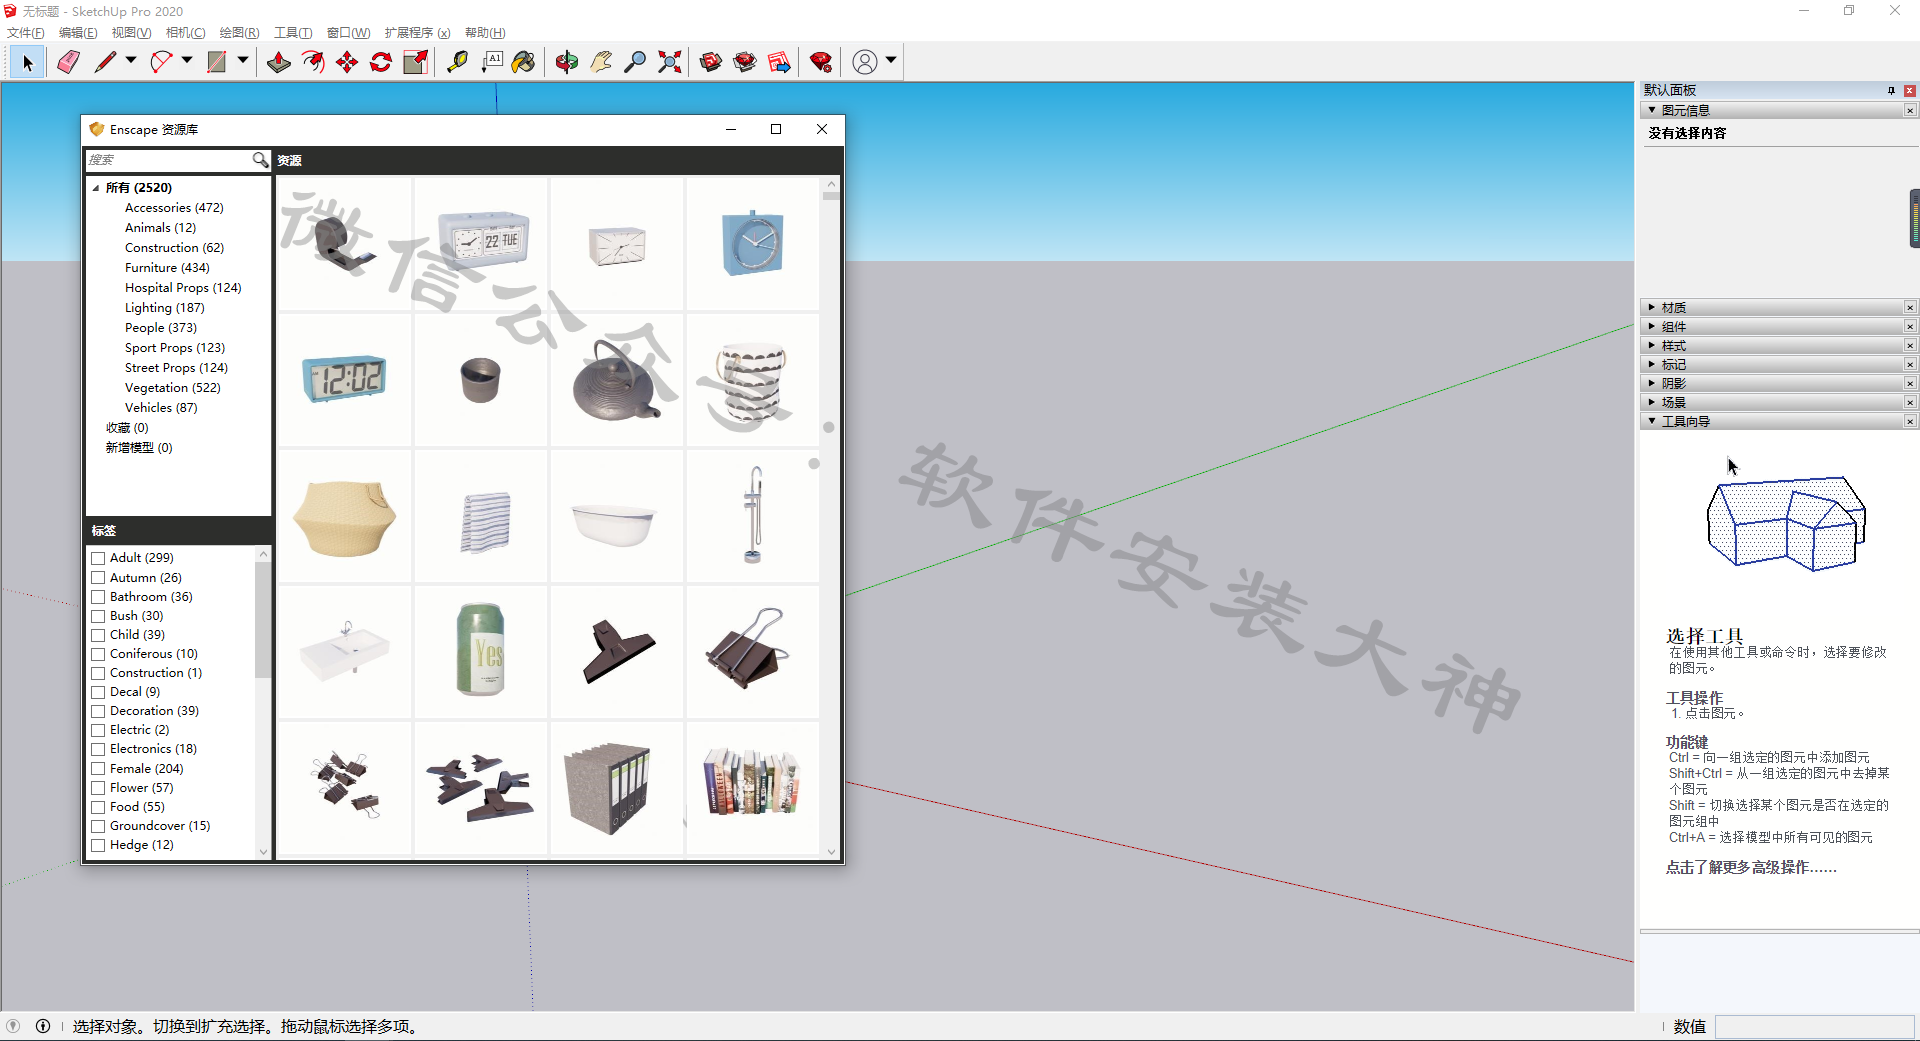Check the Adult (299) tag
Screen dimensions: 1920x1041
(x=98, y=558)
